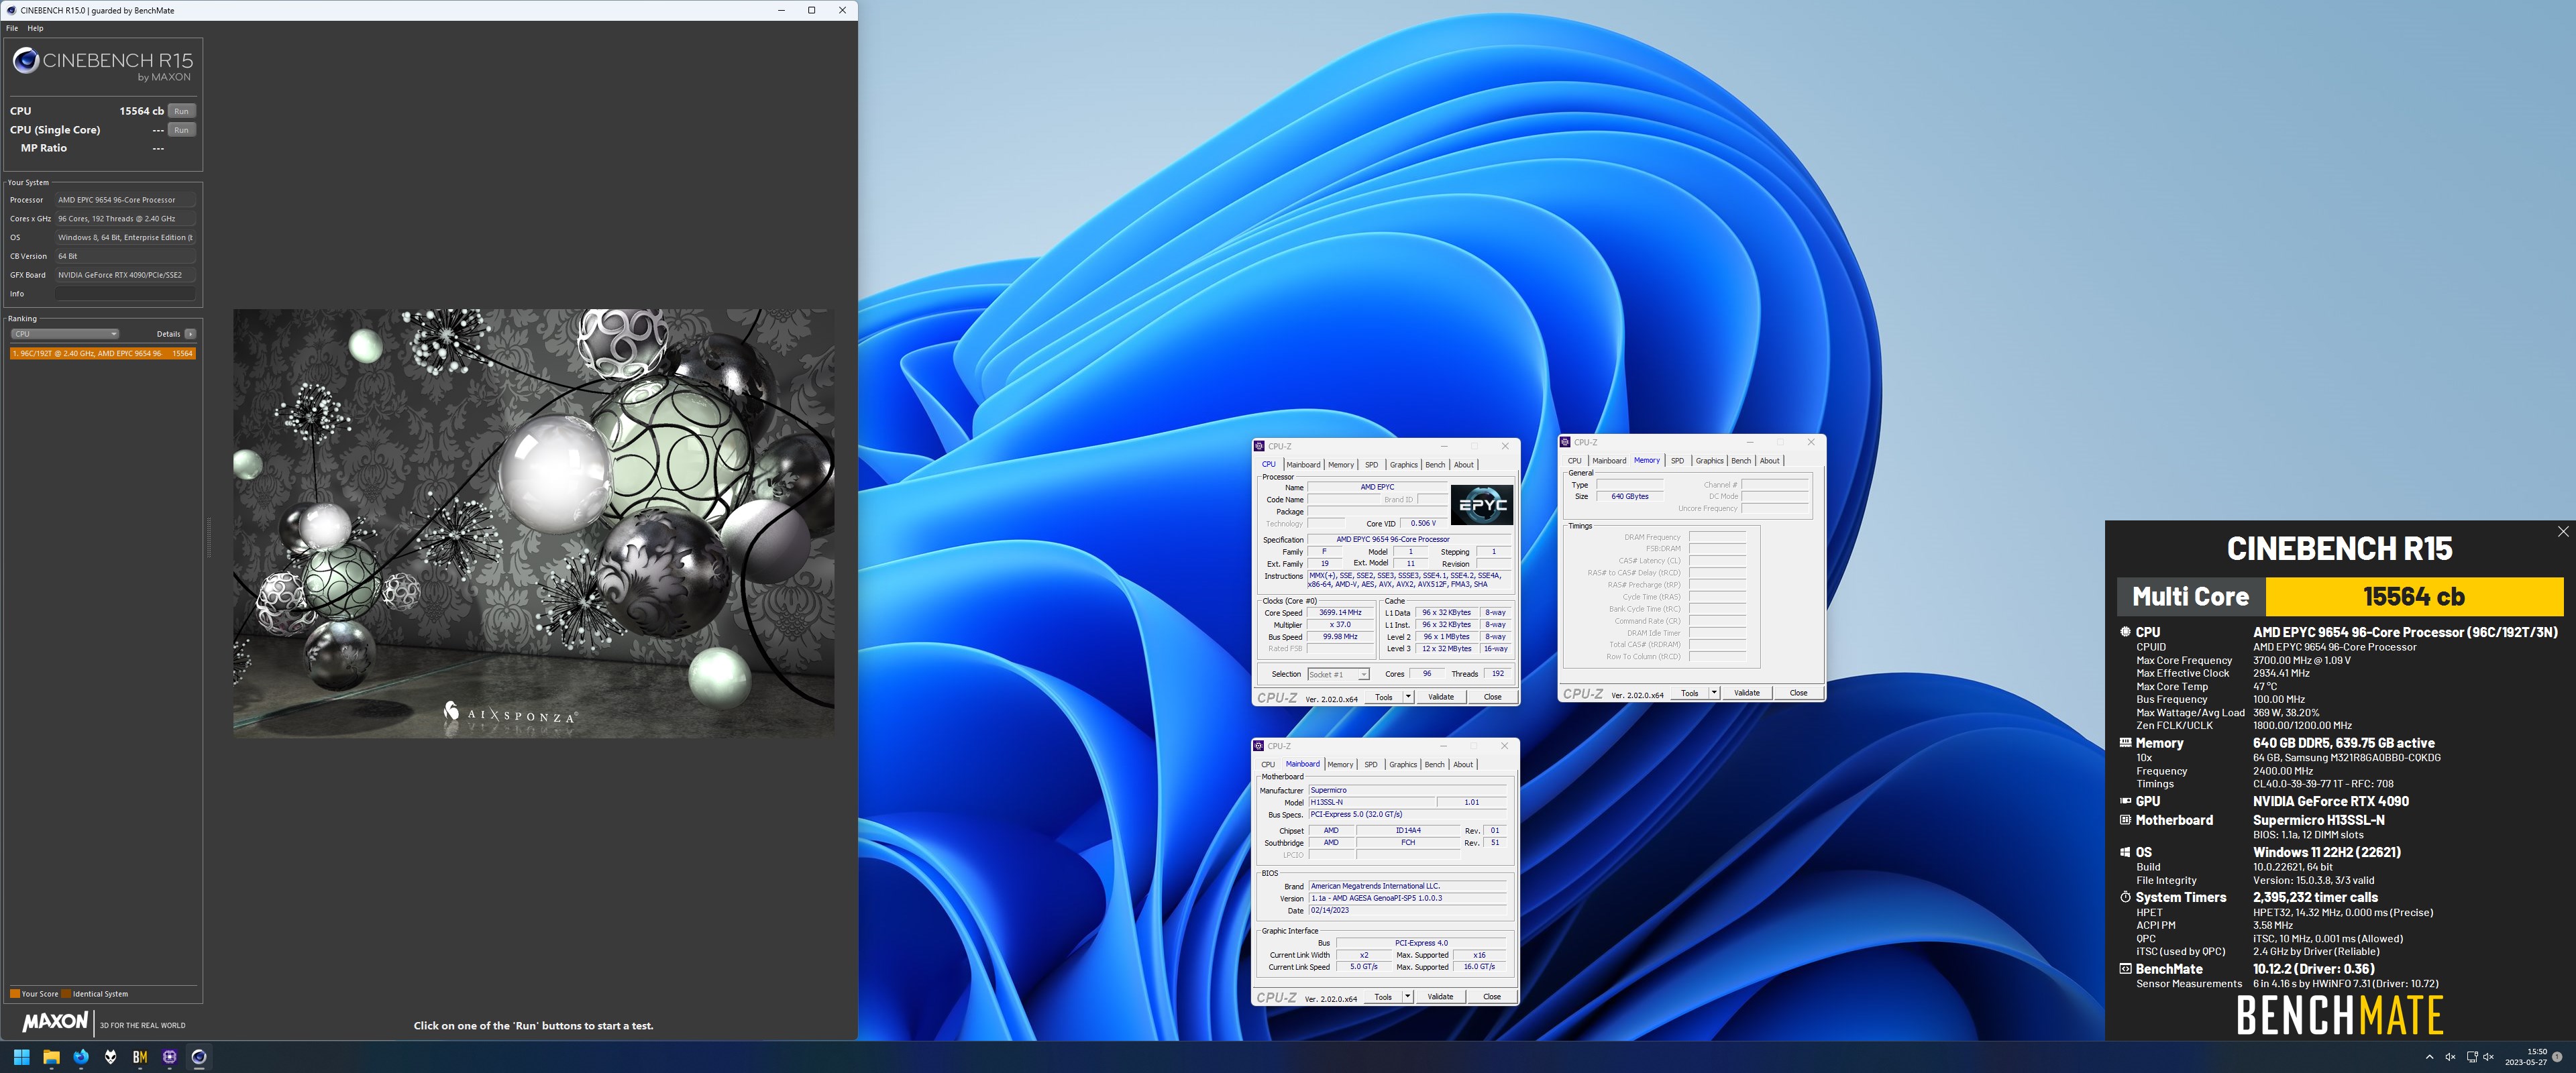Image resolution: width=2576 pixels, height=1073 pixels.
Task: Open the BenchMate BM taskbar icon
Action: (x=140, y=1057)
